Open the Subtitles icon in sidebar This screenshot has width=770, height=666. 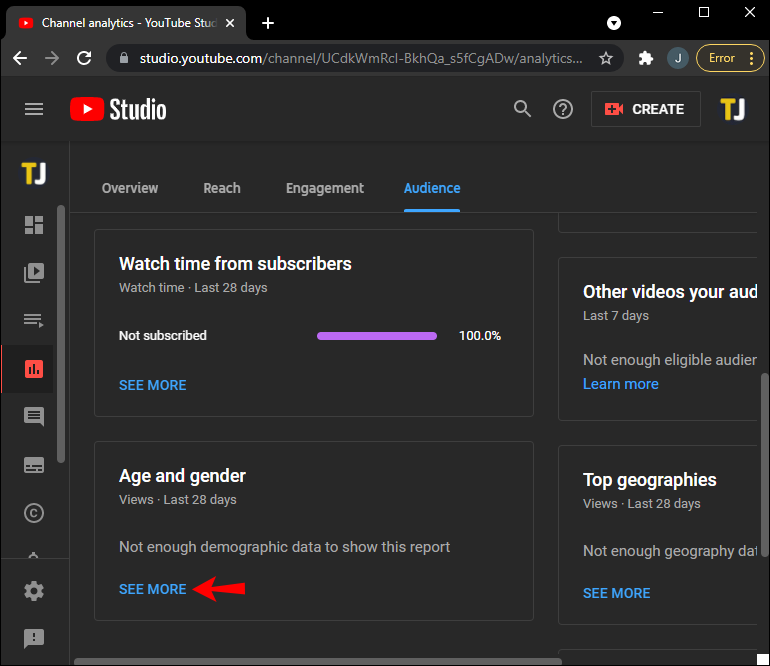pyautogui.click(x=34, y=465)
